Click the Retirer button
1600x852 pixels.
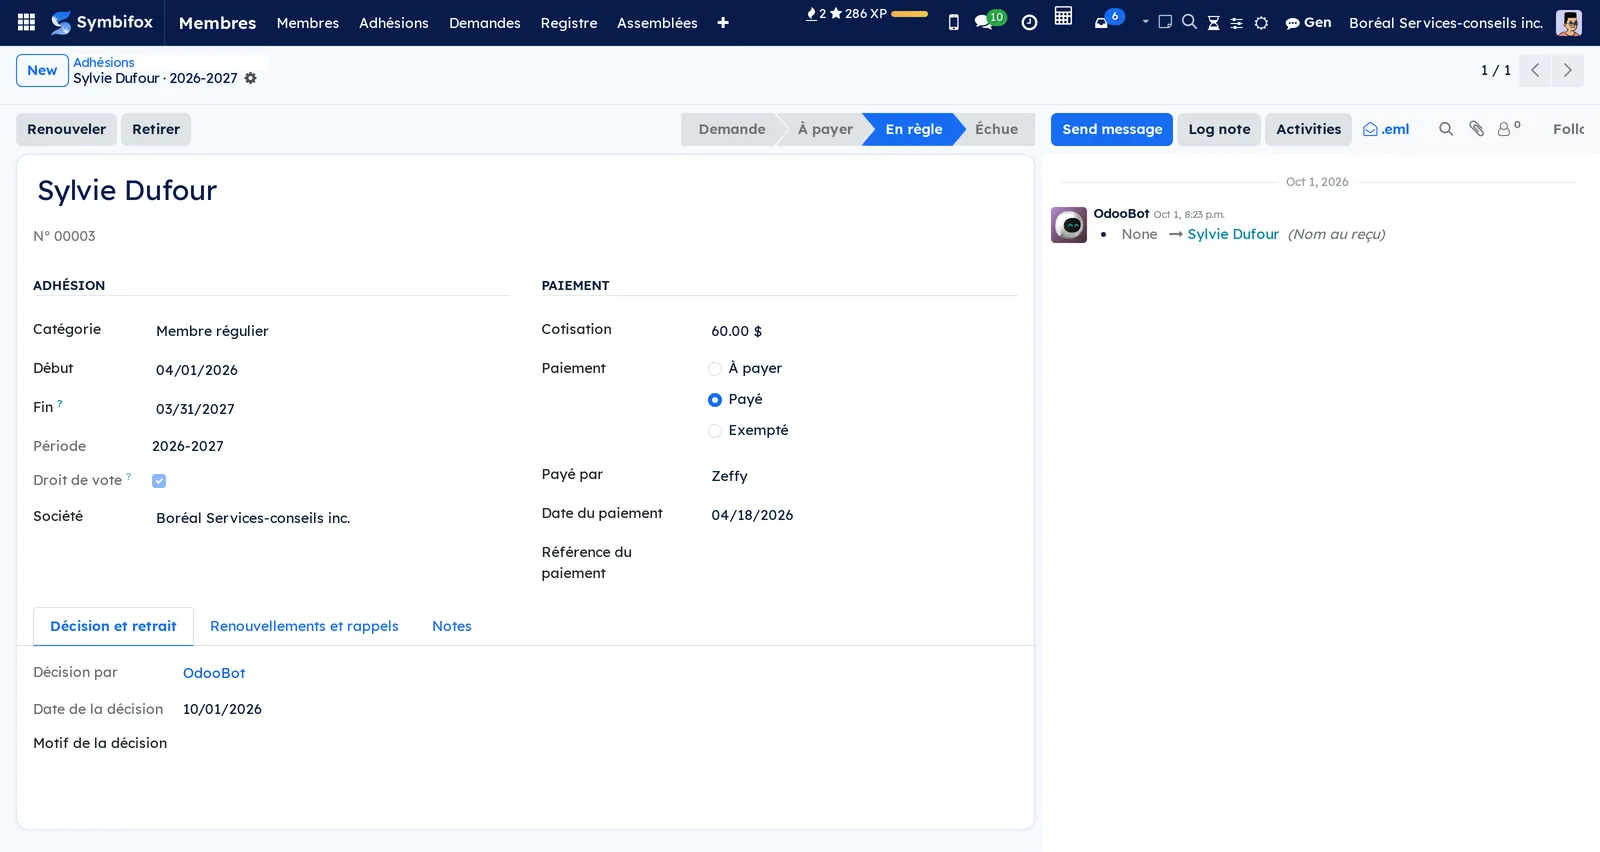click(156, 129)
